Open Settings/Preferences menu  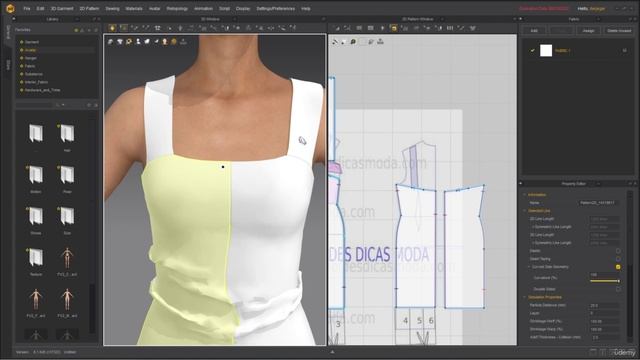point(276,8)
